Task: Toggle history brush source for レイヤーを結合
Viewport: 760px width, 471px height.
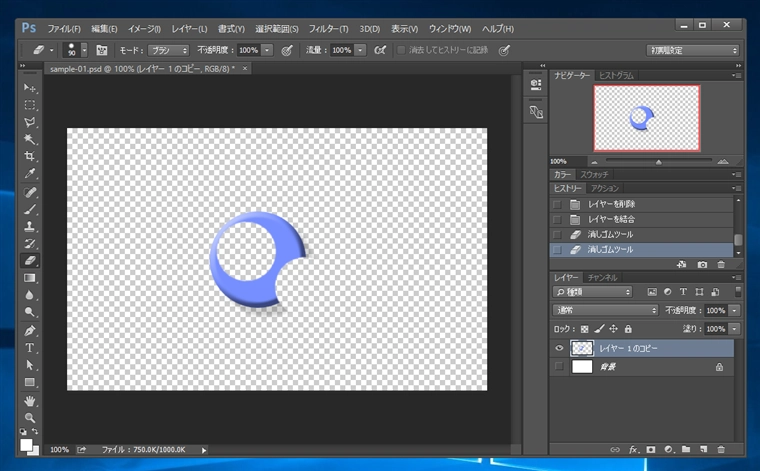Action: [557, 220]
